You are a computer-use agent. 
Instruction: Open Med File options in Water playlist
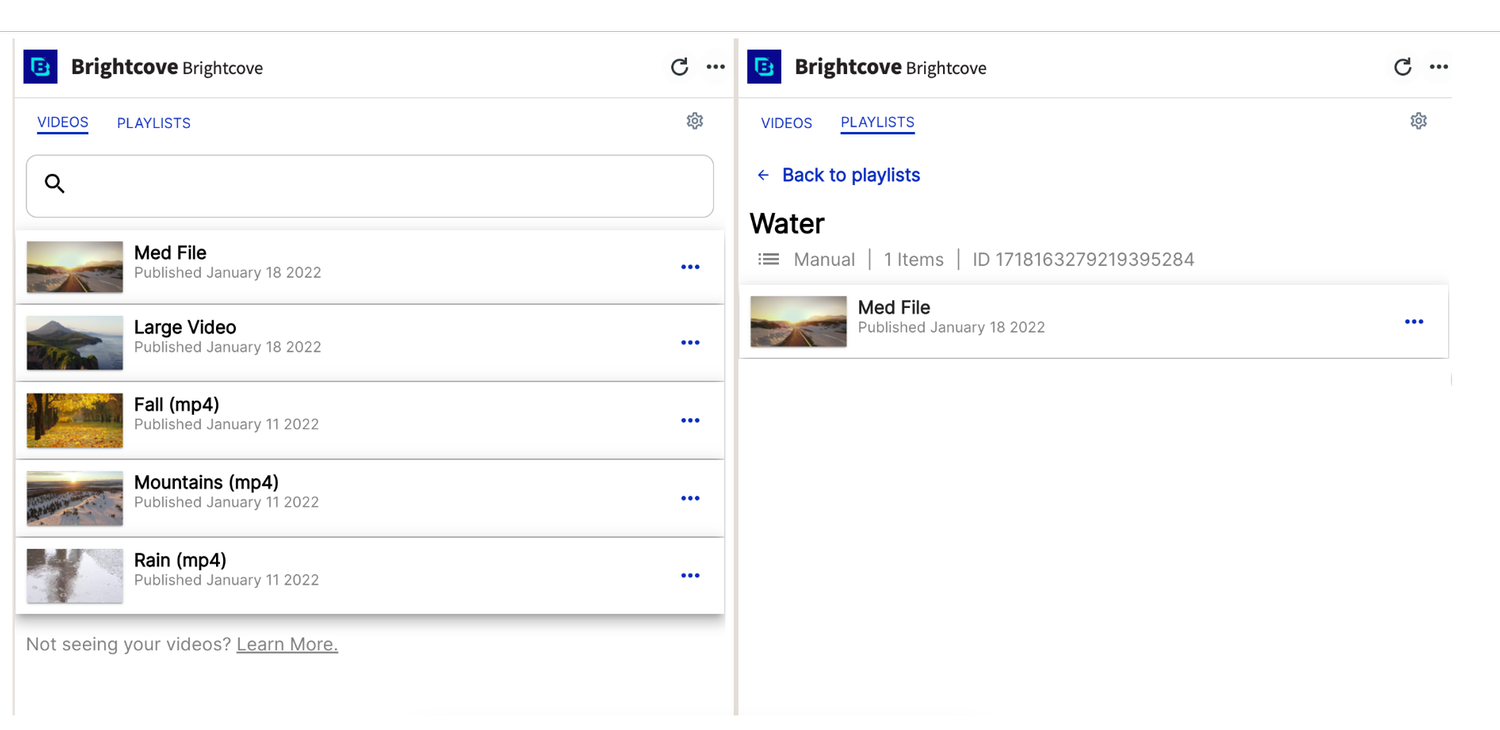1414,322
